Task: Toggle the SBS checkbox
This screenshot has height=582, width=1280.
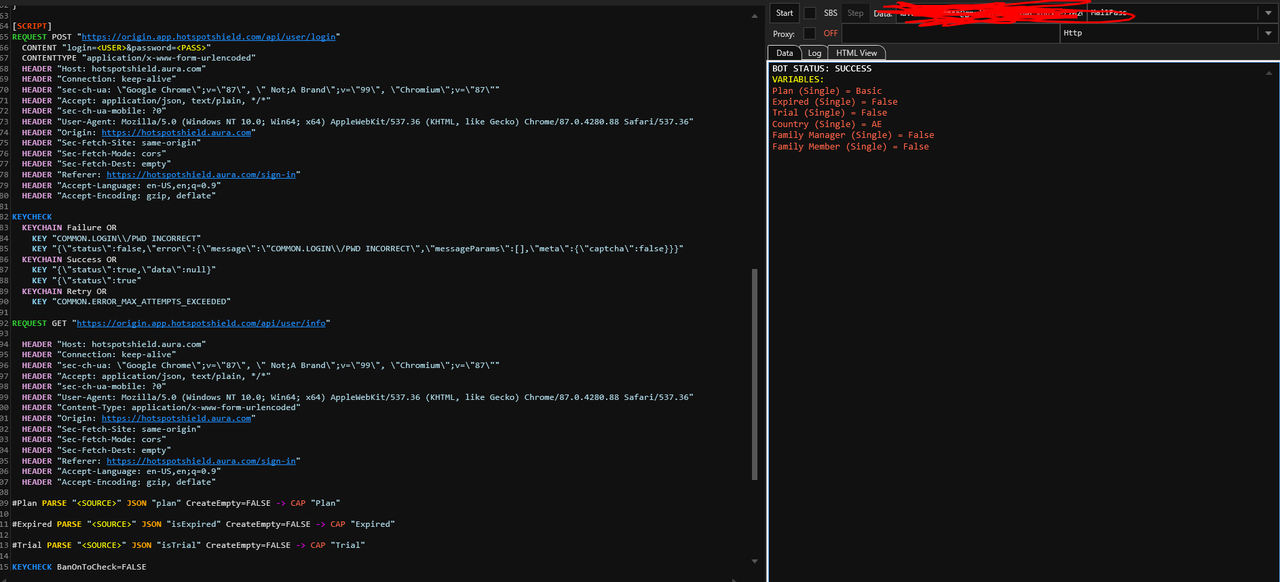Action: 810,13
